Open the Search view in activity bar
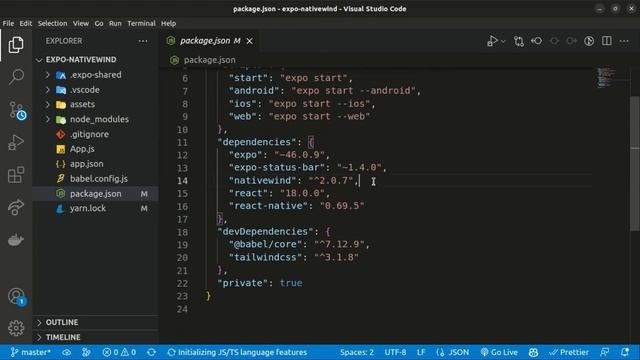Viewport: 640px width, 360px height. 16,76
